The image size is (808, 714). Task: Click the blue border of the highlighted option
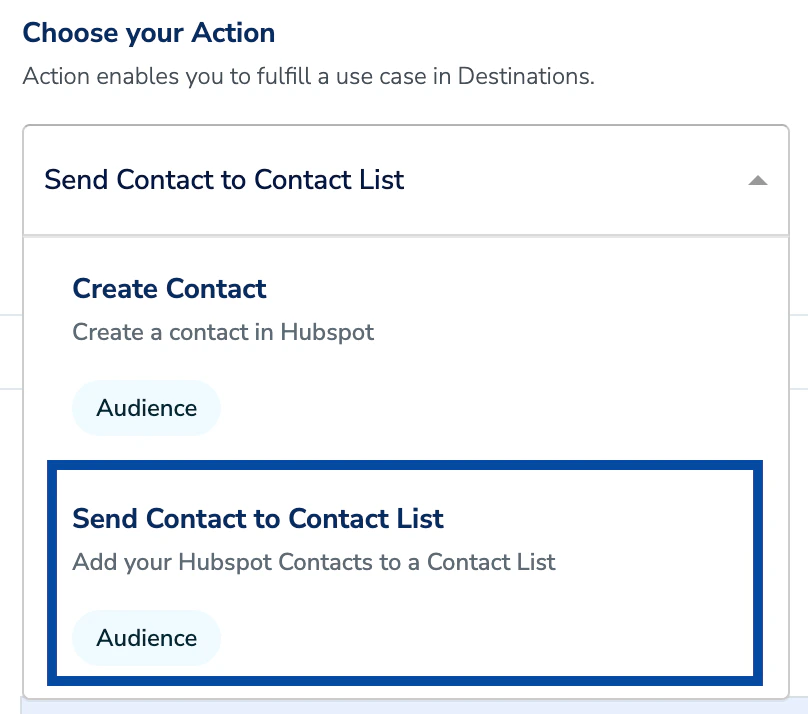(405, 465)
